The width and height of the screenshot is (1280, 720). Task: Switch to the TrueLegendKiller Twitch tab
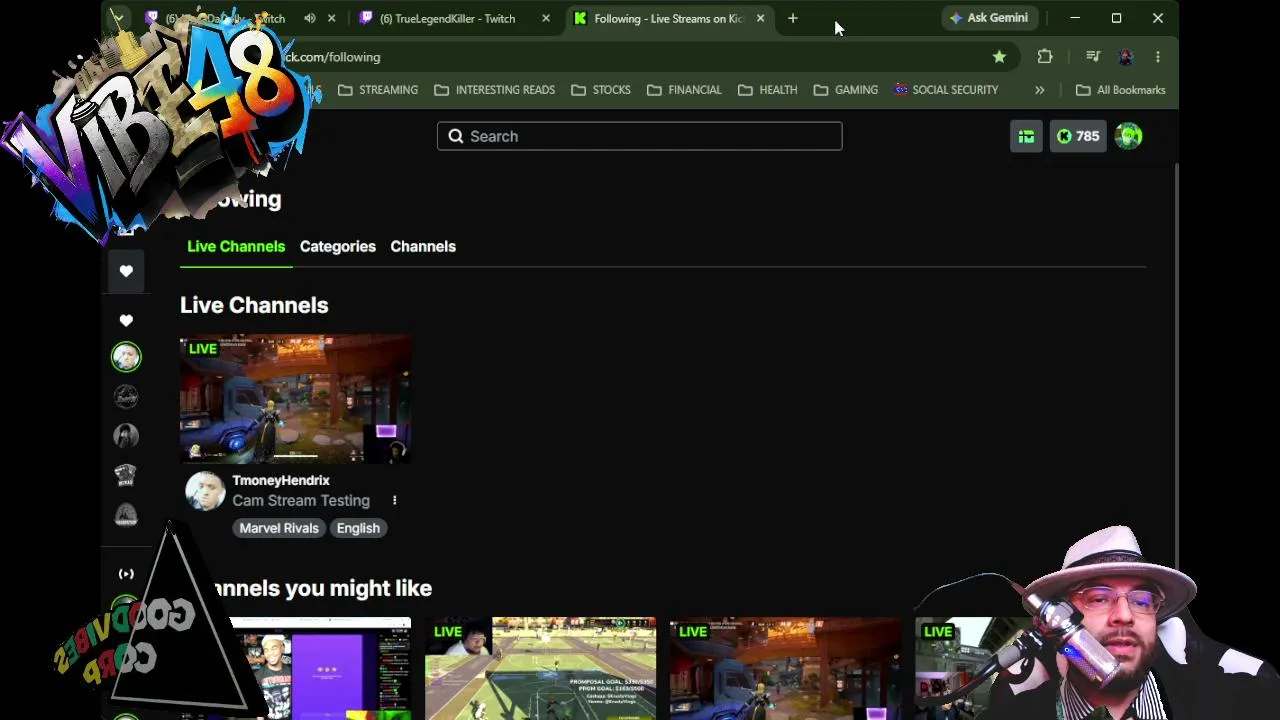coord(455,18)
